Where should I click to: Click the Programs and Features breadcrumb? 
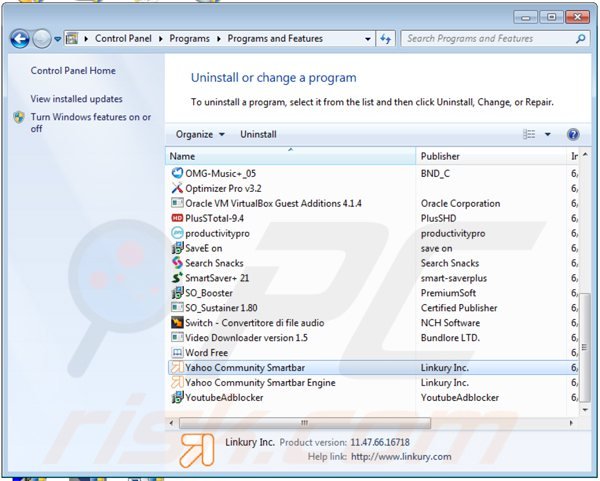click(x=275, y=39)
